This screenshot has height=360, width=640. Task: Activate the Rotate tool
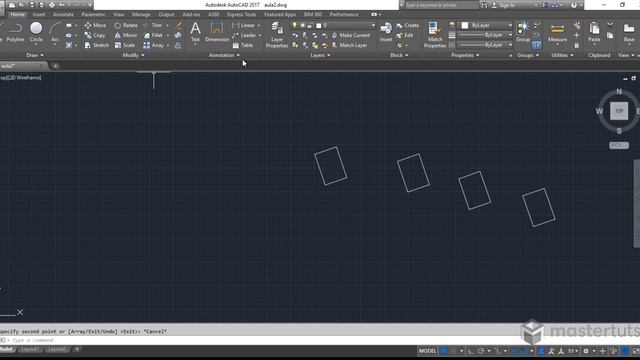pos(126,25)
